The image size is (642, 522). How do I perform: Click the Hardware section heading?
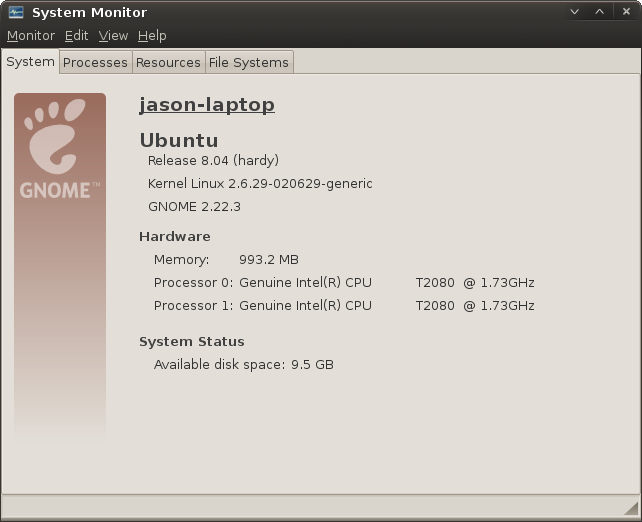[x=175, y=237]
